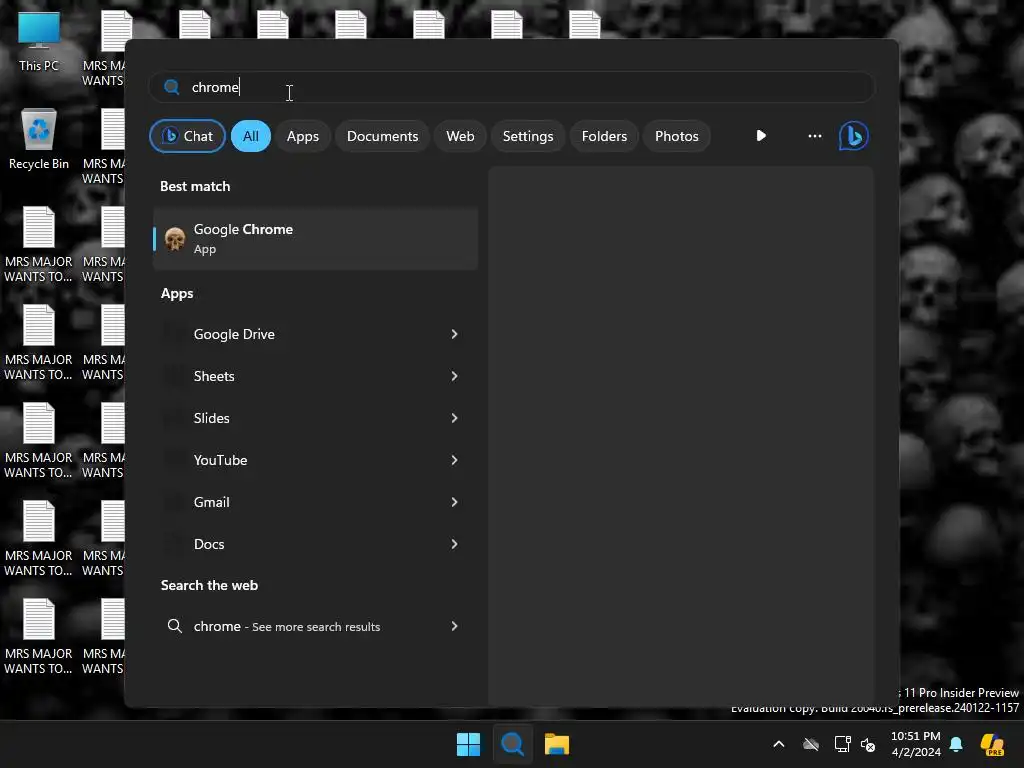Click the Bing Chat icon at top right
This screenshot has width=1024, height=768.
(x=853, y=136)
